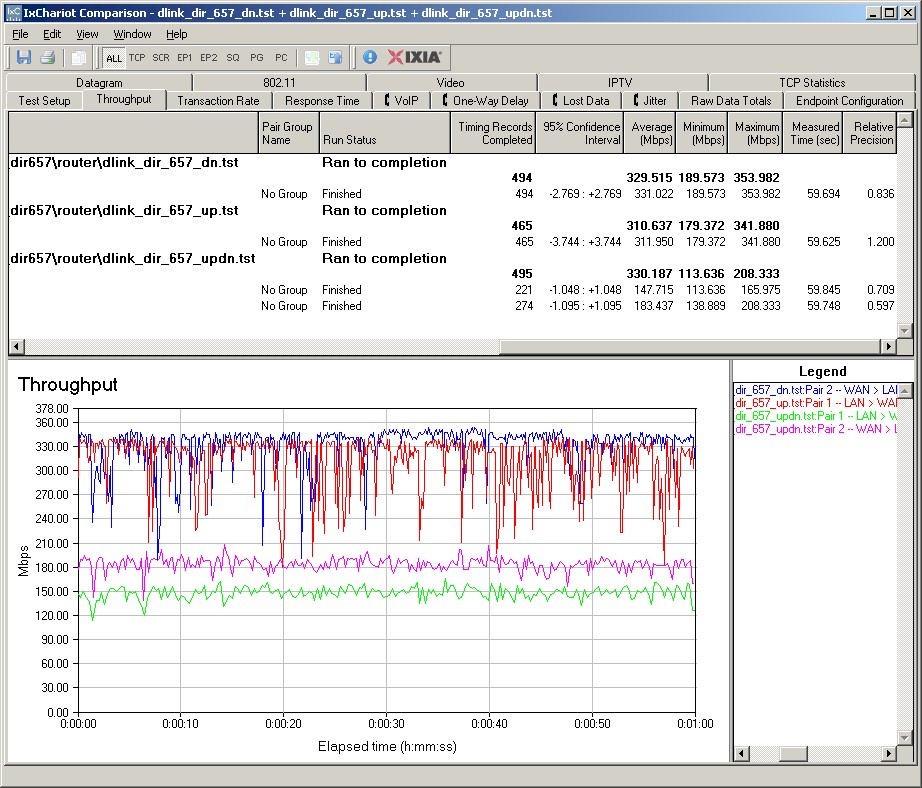Switch to the VoIP tab
Viewport: 922px width, 788px height.
point(402,101)
